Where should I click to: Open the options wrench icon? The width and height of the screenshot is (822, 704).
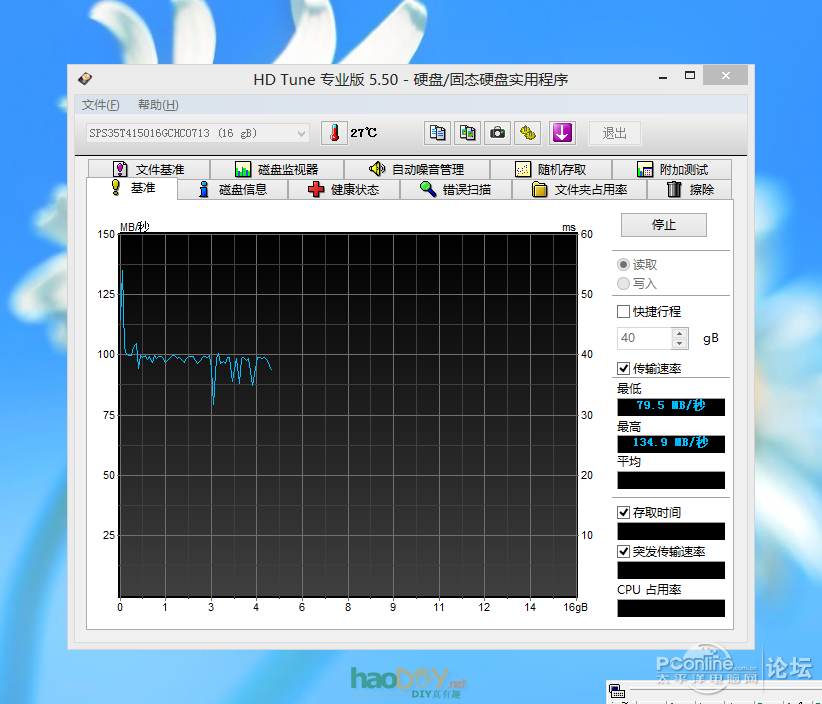(528, 133)
